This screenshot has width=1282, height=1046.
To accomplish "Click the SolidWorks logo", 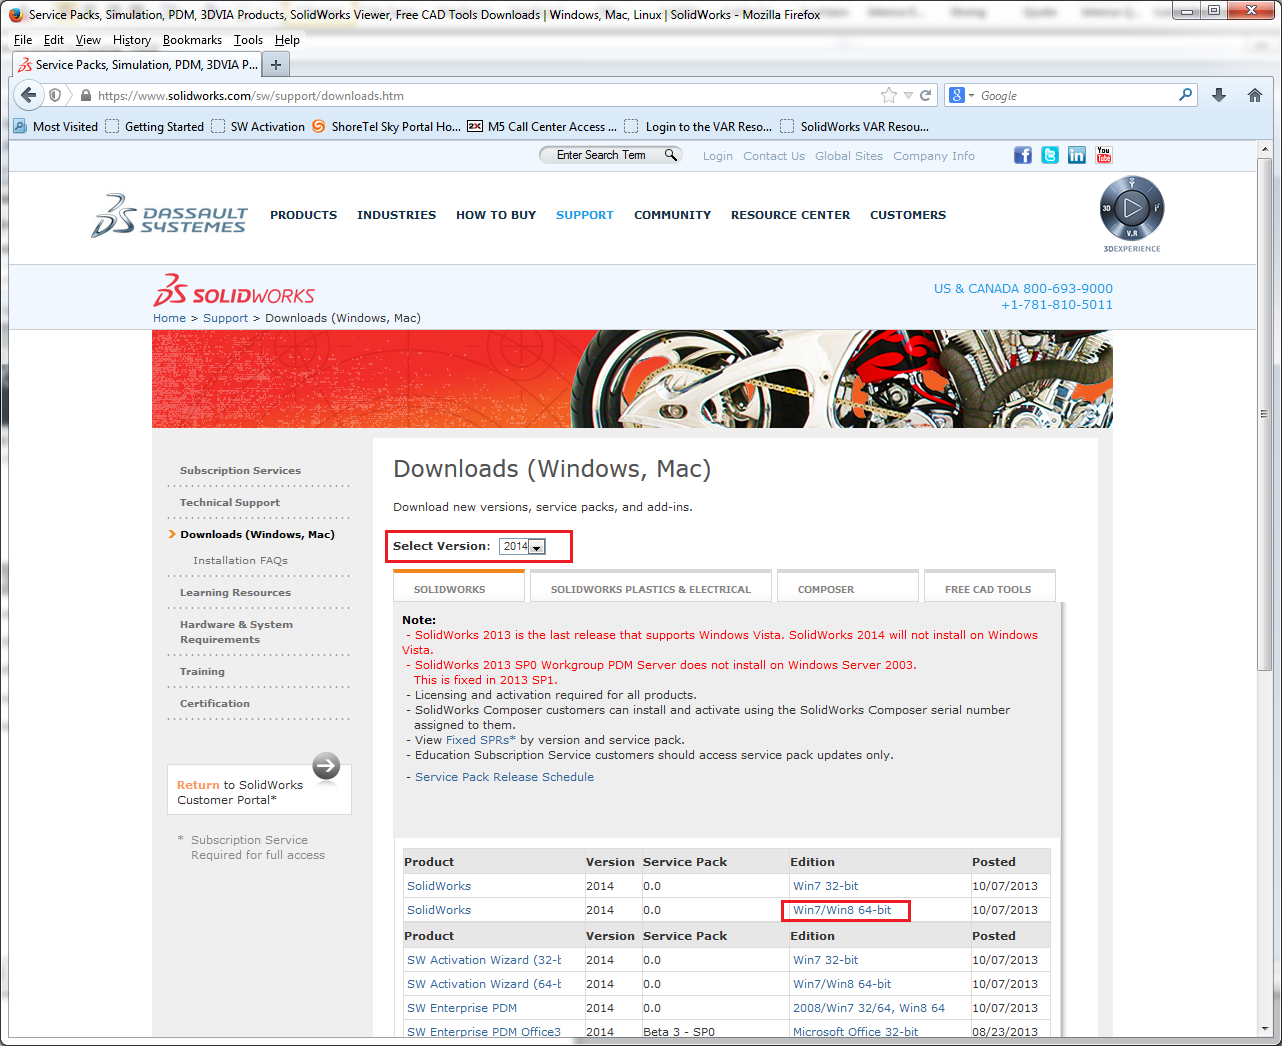I will click(234, 290).
